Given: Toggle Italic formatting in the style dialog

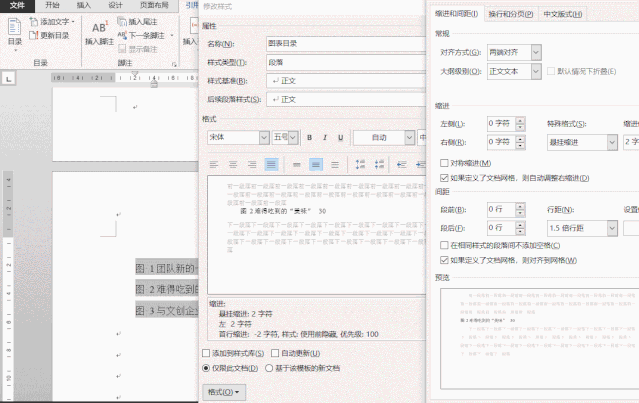Looking at the screenshot, I should (x=324, y=138).
